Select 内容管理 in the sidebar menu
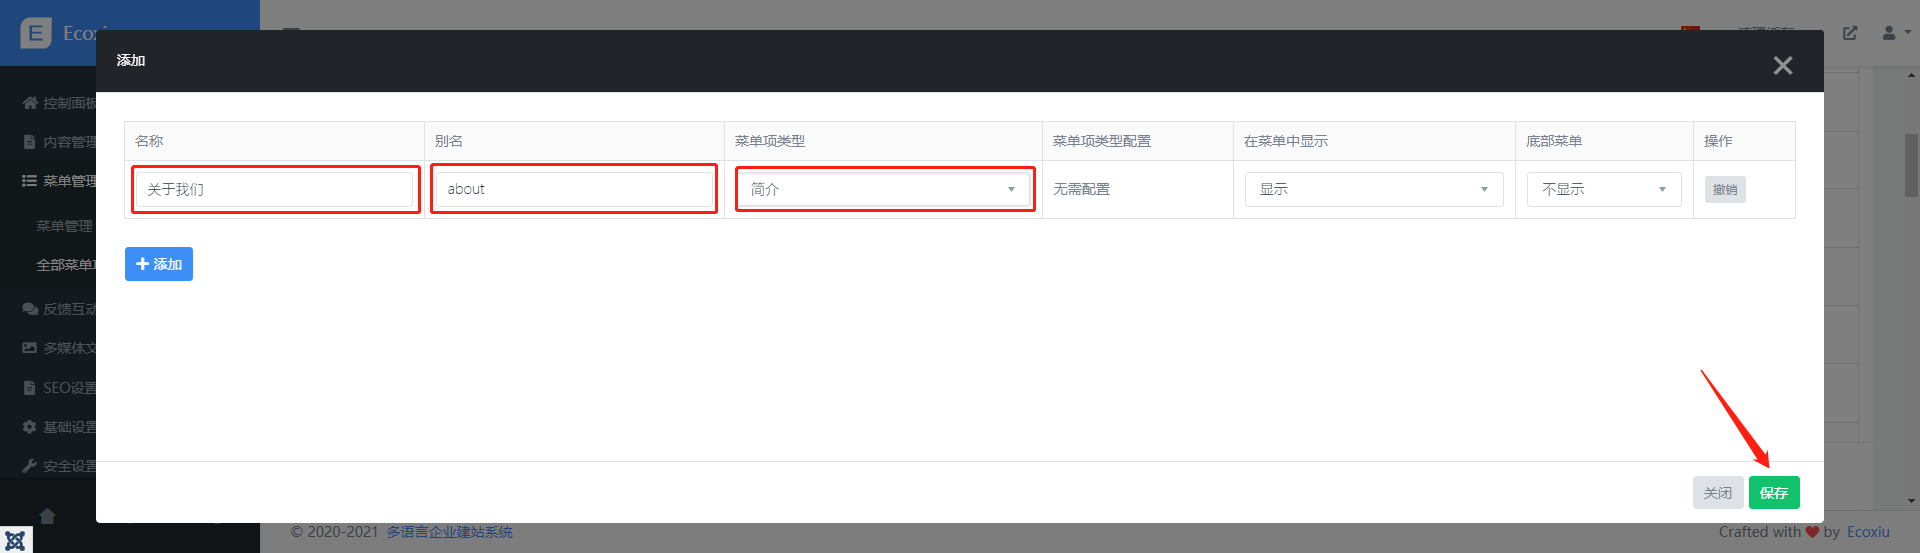The image size is (1920, 553). (68, 142)
